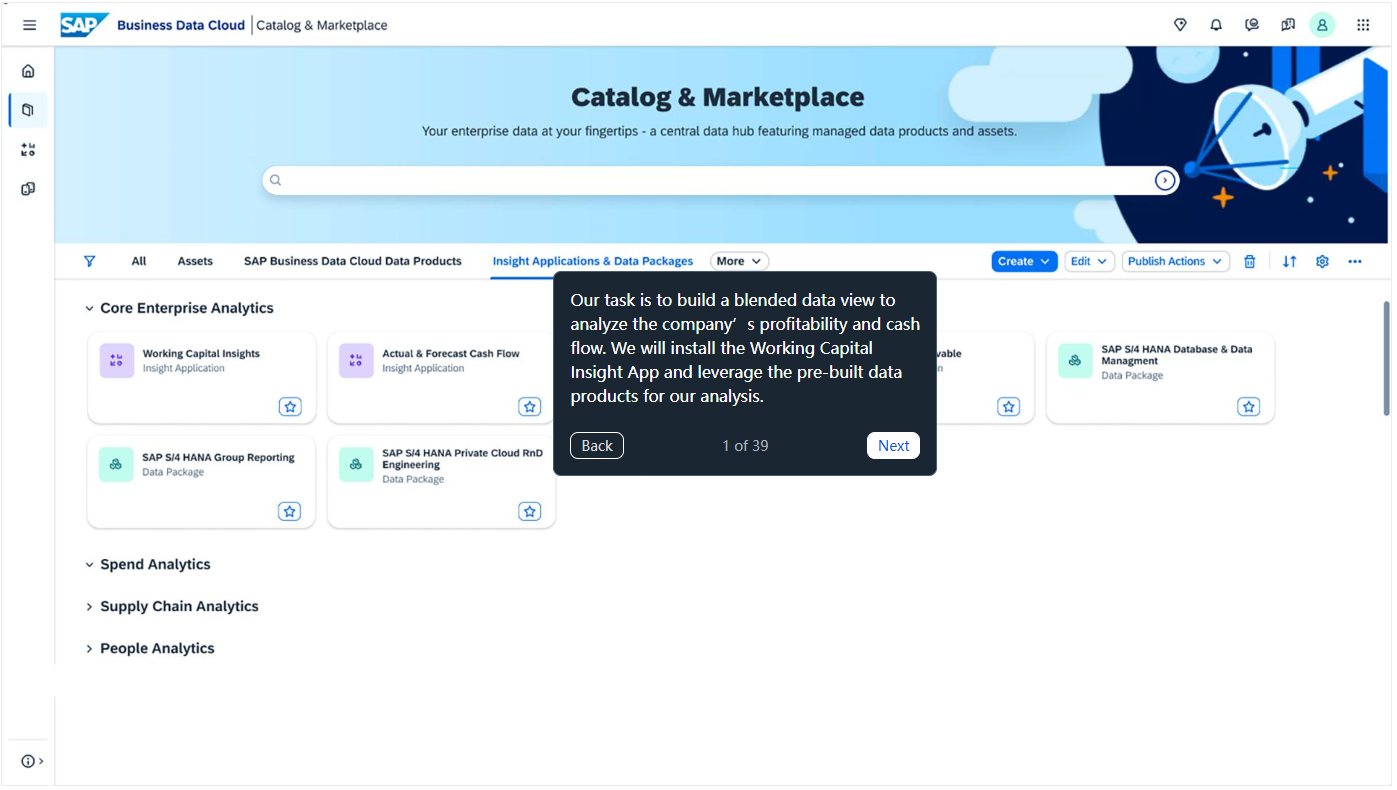Image resolution: width=1397 pixels, height=790 pixels.
Task: Open the Create dropdown button
Action: pos(1024,261)
